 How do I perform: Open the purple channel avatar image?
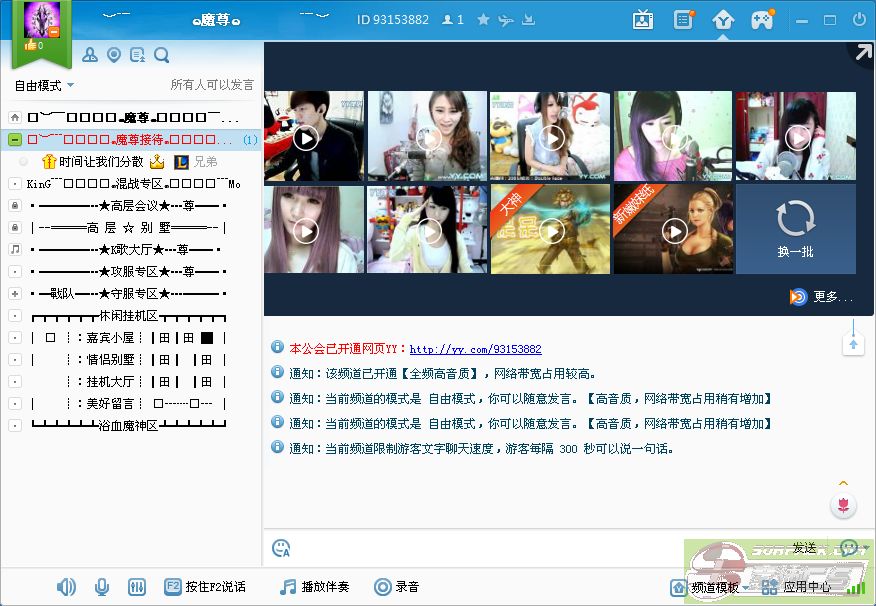point(41,20)
